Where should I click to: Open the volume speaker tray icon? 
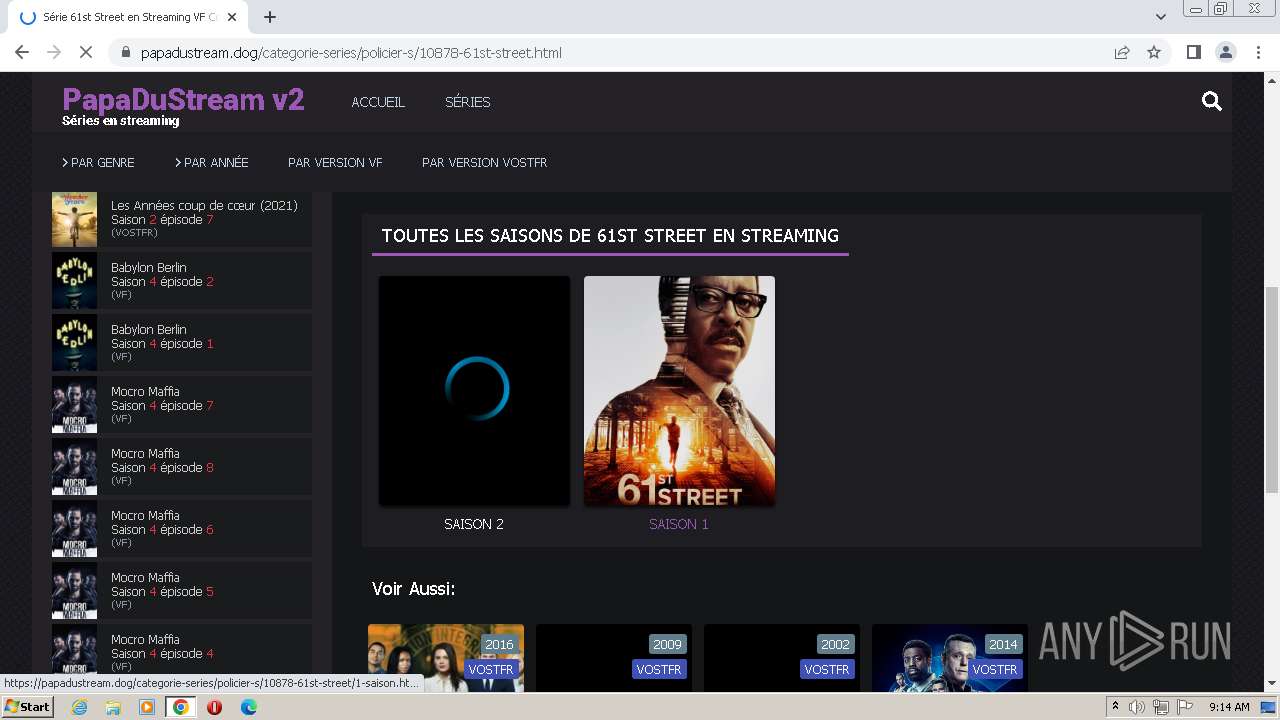coord(1137,707)
